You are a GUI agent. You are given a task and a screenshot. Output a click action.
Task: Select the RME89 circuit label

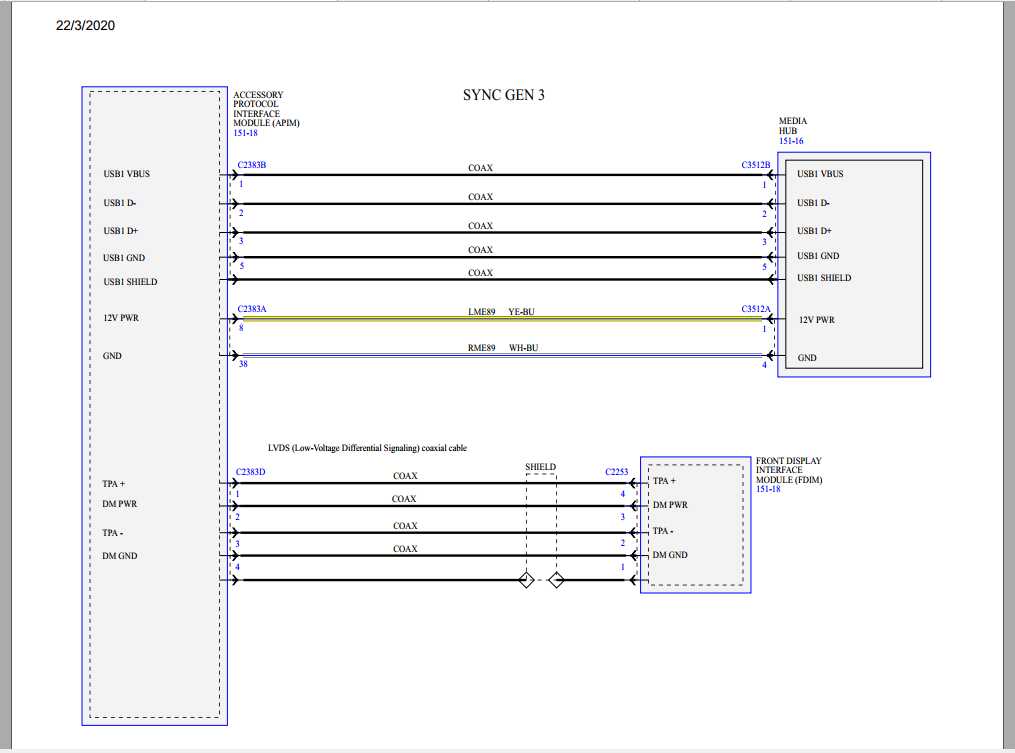(x=482, y=348)
